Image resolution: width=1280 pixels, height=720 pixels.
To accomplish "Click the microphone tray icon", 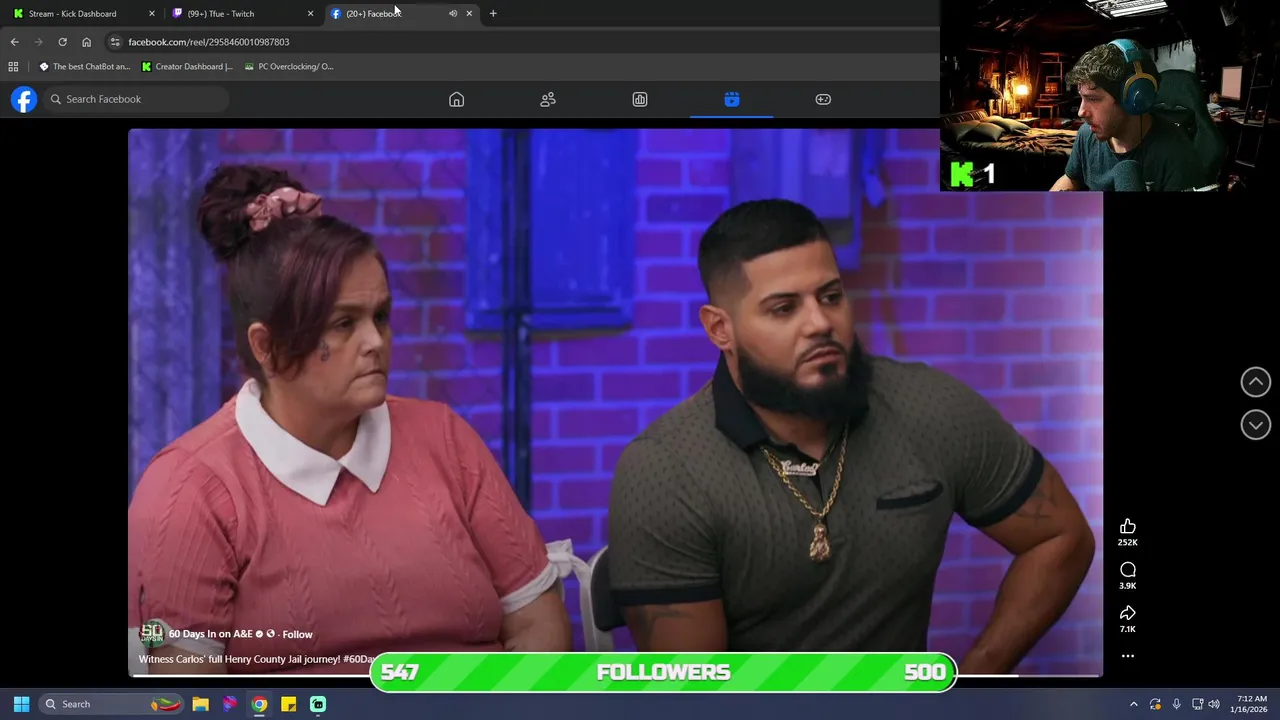I will (1176, 704).
